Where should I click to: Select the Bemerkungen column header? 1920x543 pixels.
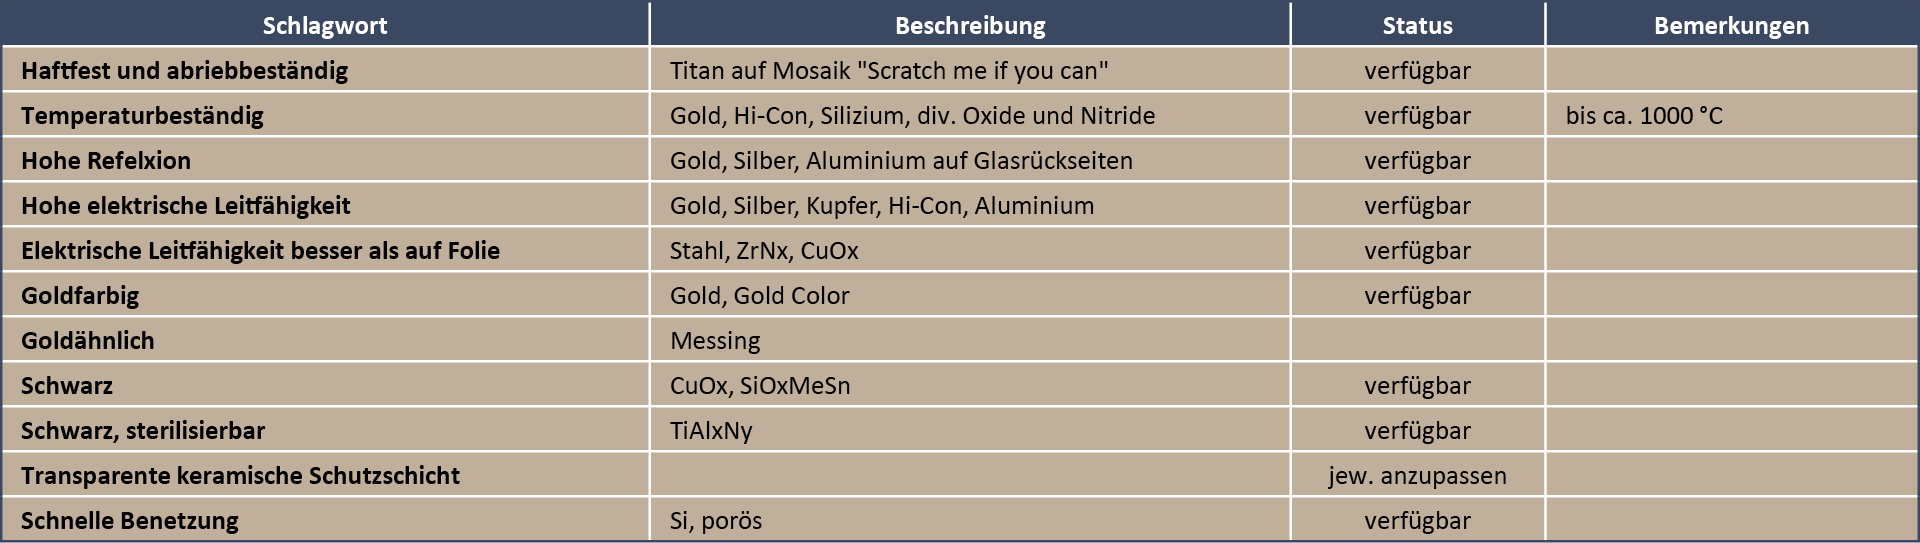coord(1731,25)
